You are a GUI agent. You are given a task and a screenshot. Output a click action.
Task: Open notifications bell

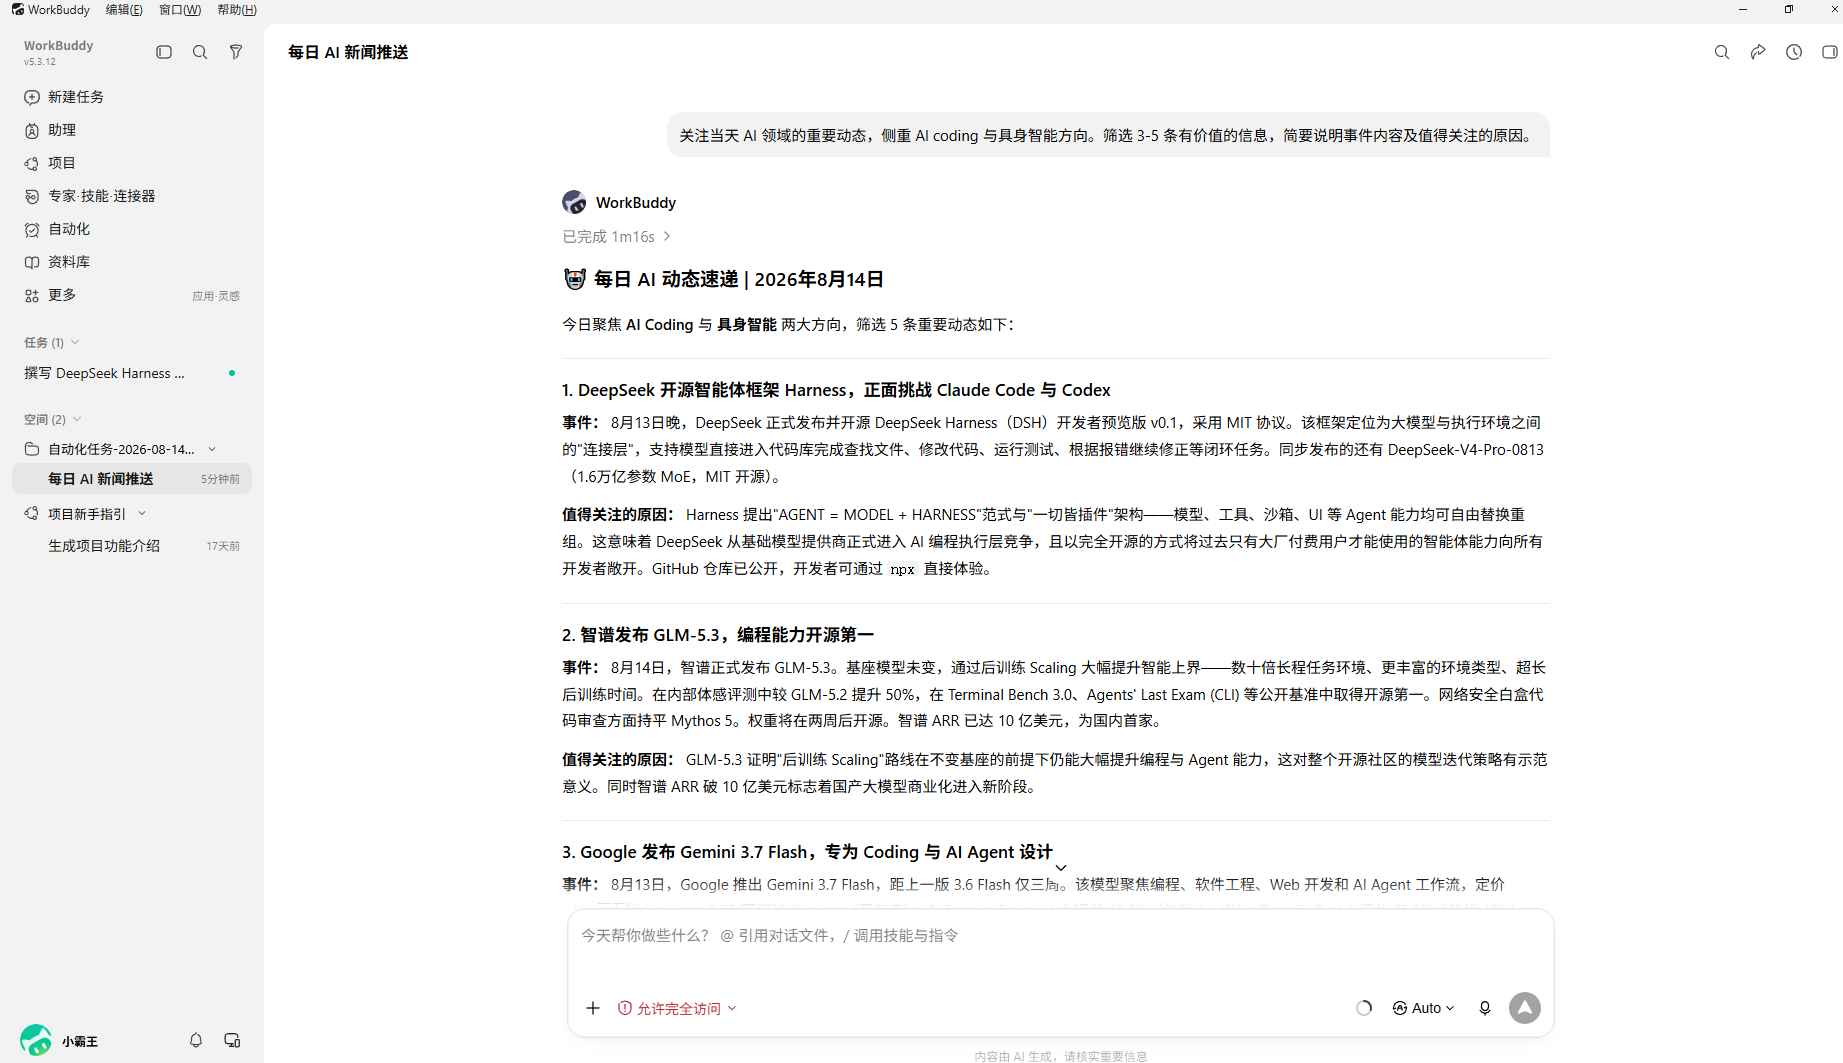196,1040
